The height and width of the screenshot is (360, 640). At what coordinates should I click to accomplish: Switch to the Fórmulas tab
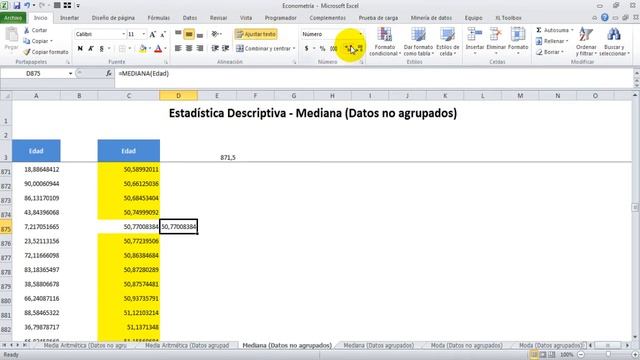click(158, 18)
